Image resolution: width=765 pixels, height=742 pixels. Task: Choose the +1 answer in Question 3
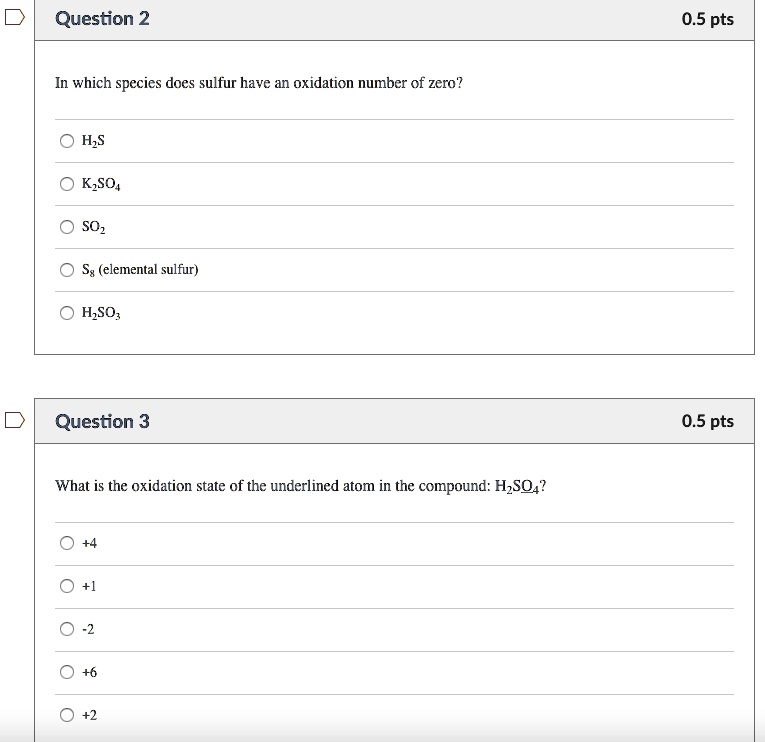coord(67,586)
